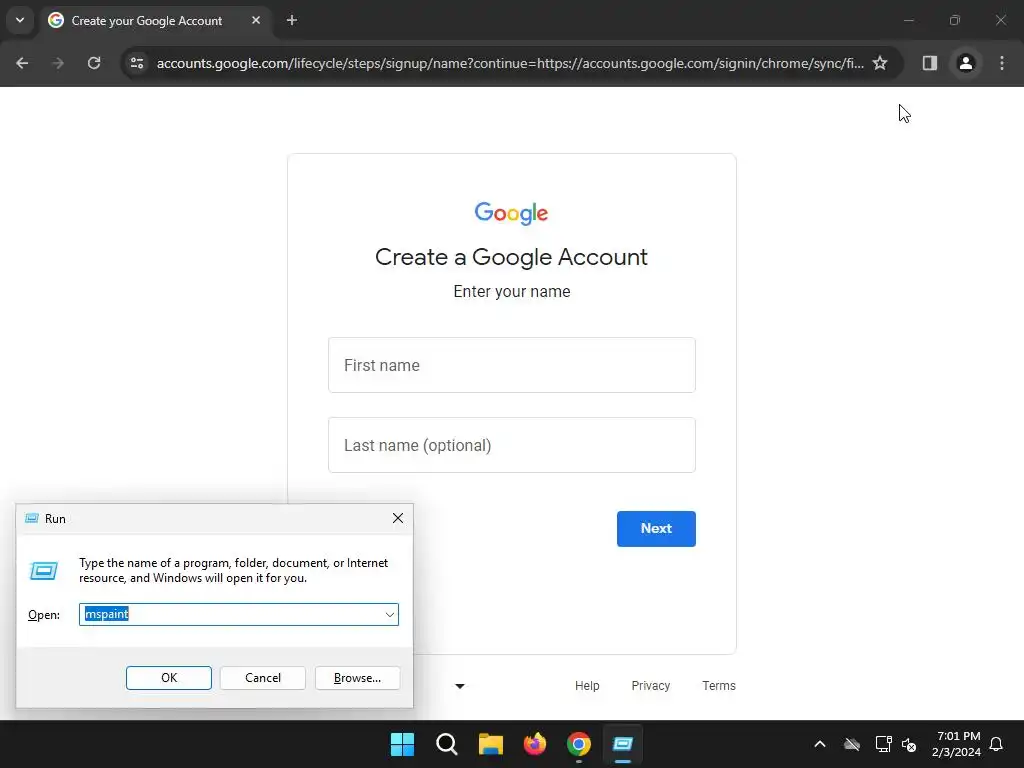Open File Explorer from taskbar
Screen dimensions: 1024x768
tap(490, 744)
